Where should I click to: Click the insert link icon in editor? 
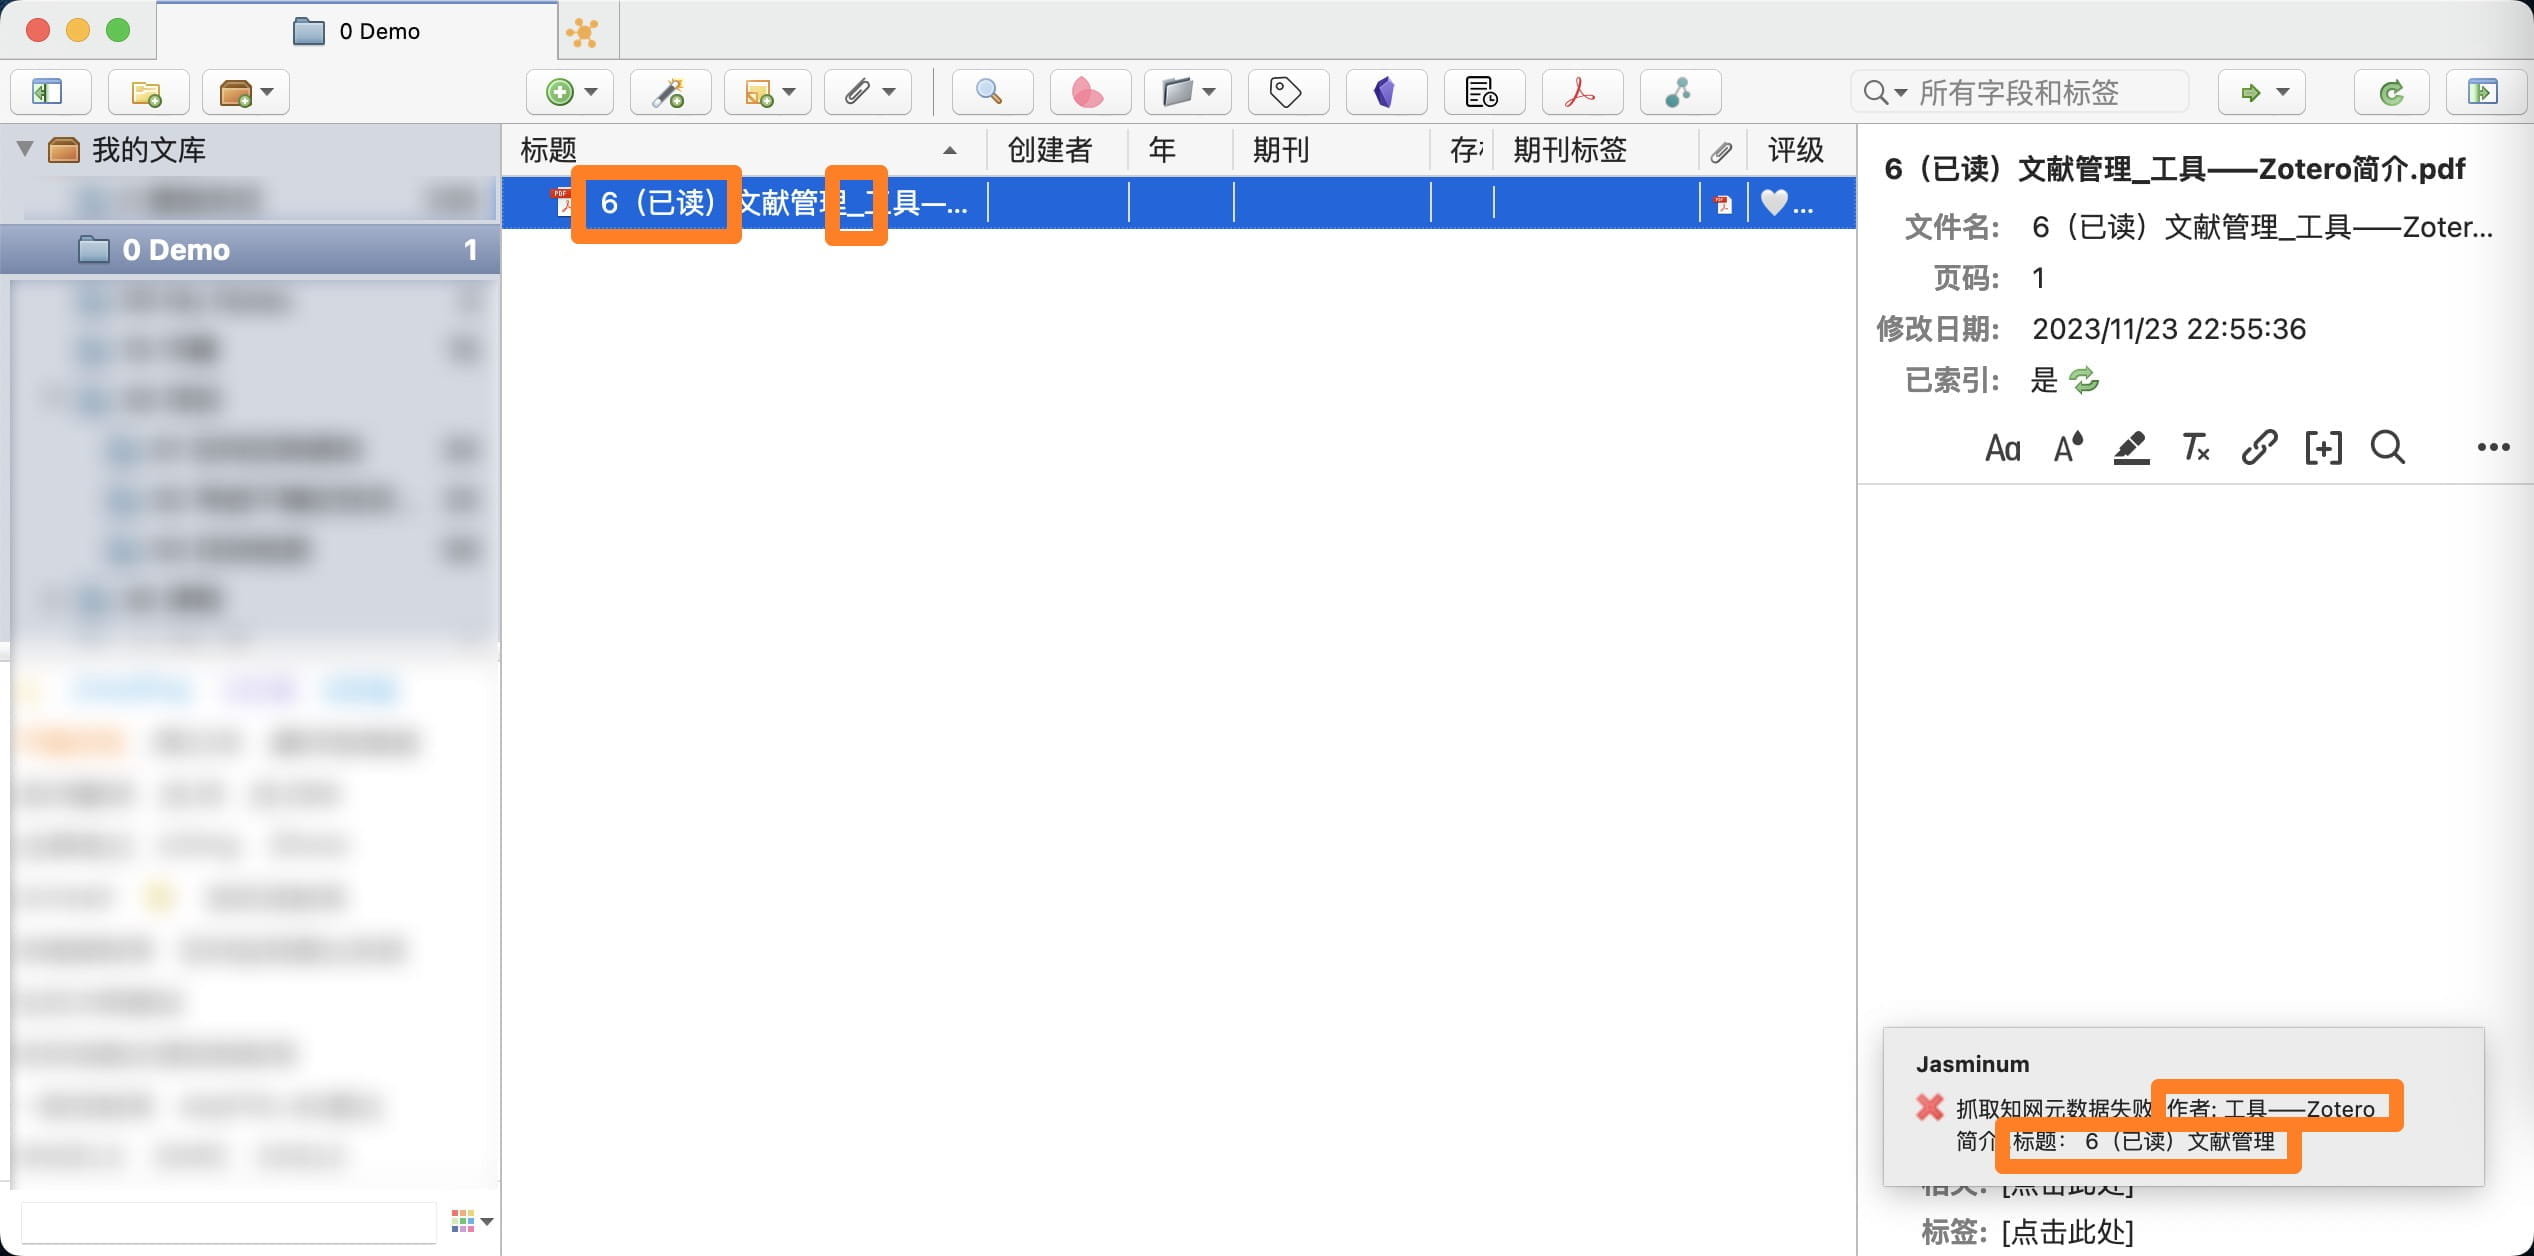click(2259, 448)
